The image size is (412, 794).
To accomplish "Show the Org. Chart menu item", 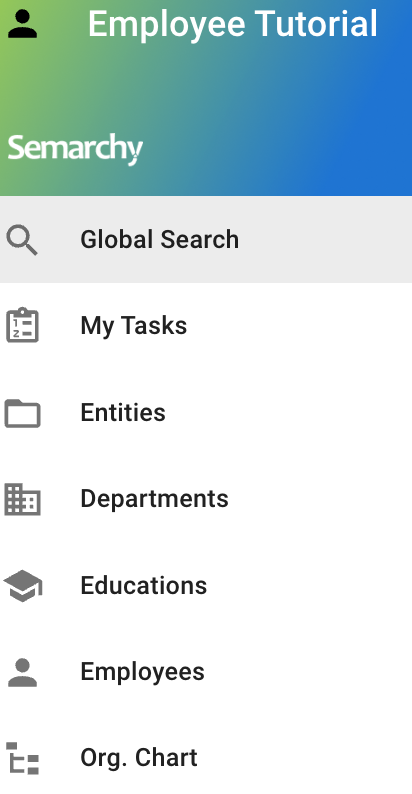I will click(x=206, y=758).
